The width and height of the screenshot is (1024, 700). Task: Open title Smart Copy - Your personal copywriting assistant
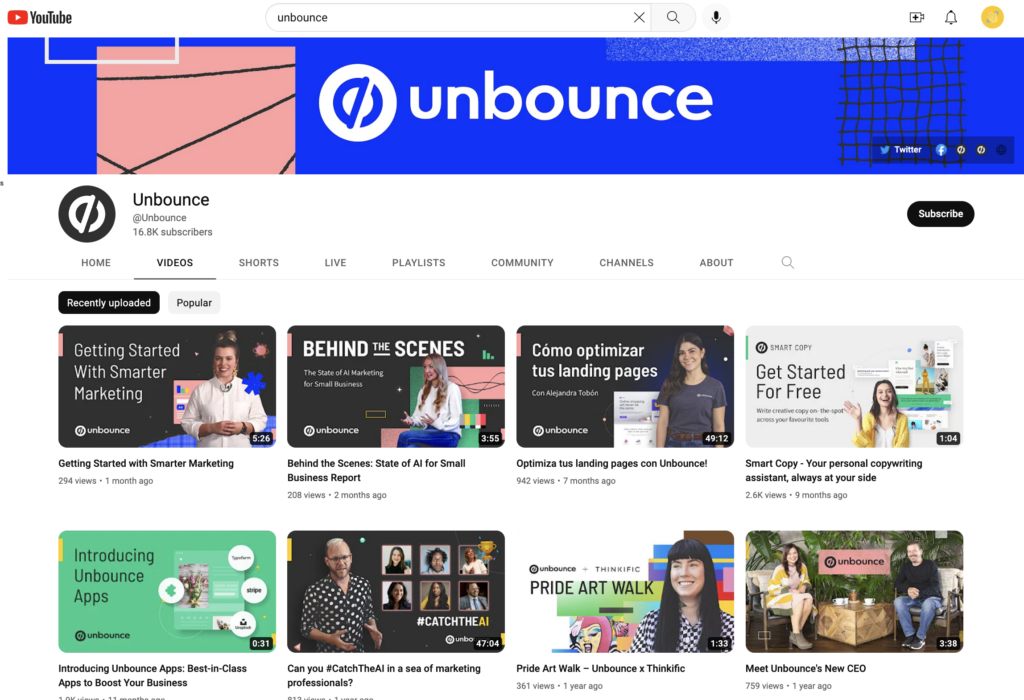[834, 470]
